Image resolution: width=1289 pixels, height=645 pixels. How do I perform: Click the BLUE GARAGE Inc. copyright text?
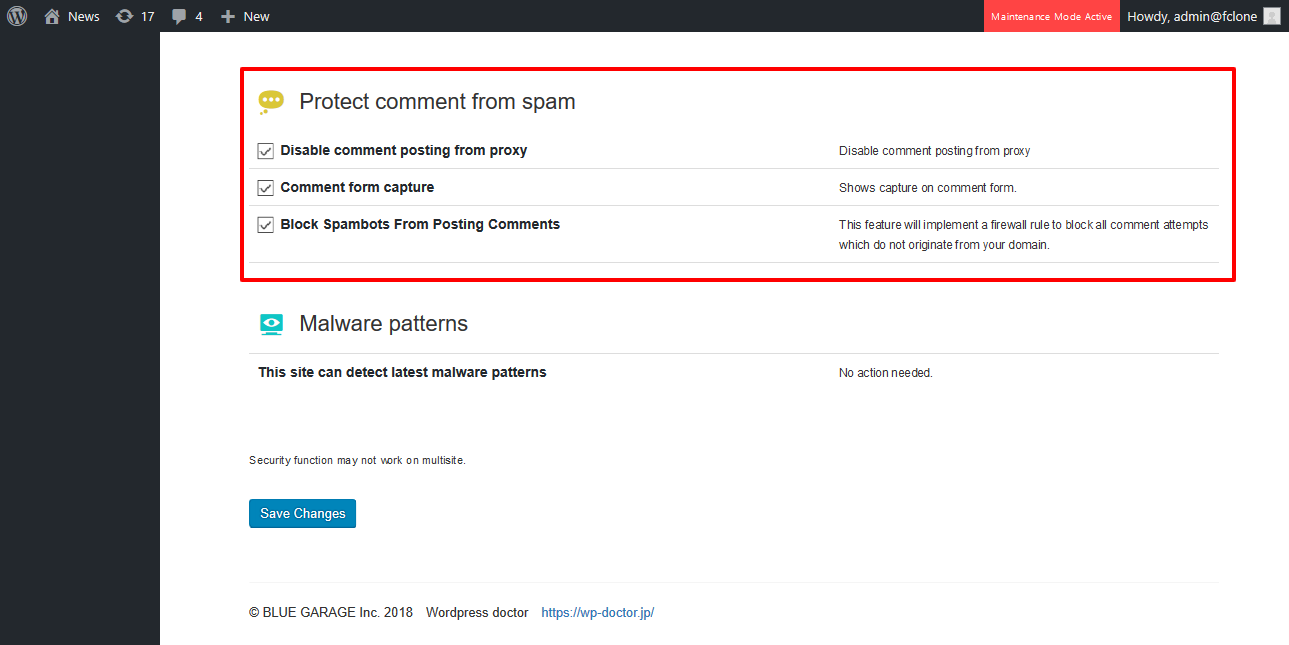pos(330,613)
